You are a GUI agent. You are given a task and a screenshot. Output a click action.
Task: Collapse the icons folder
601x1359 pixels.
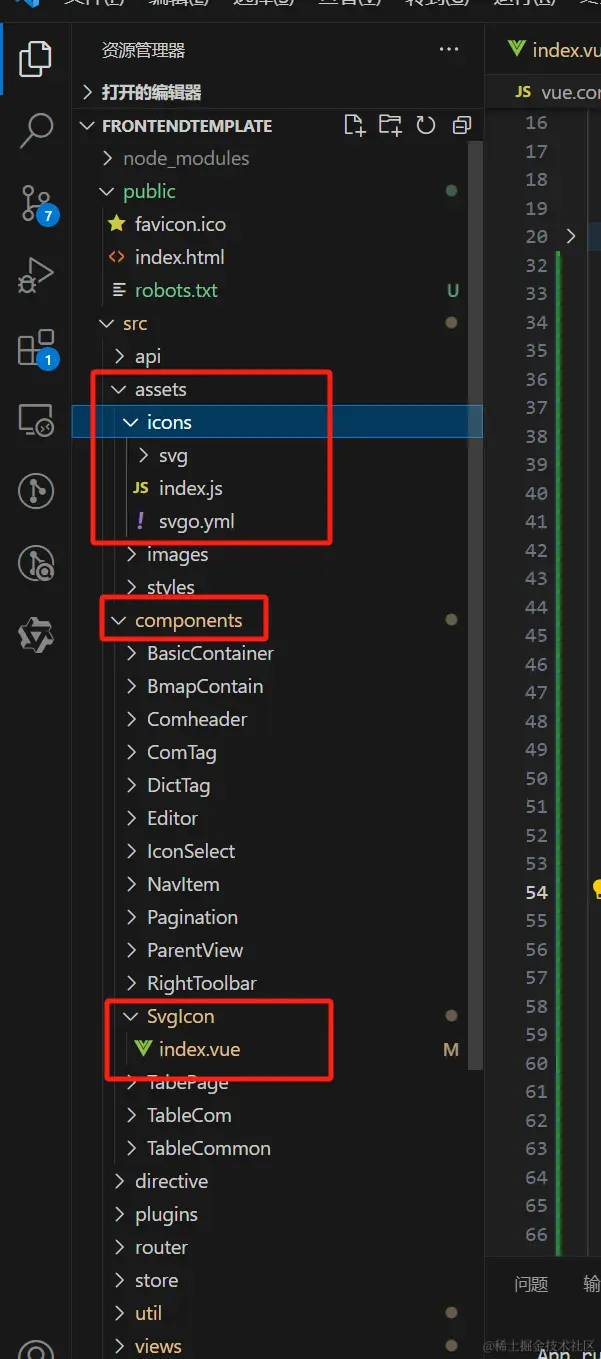(168, 422)
